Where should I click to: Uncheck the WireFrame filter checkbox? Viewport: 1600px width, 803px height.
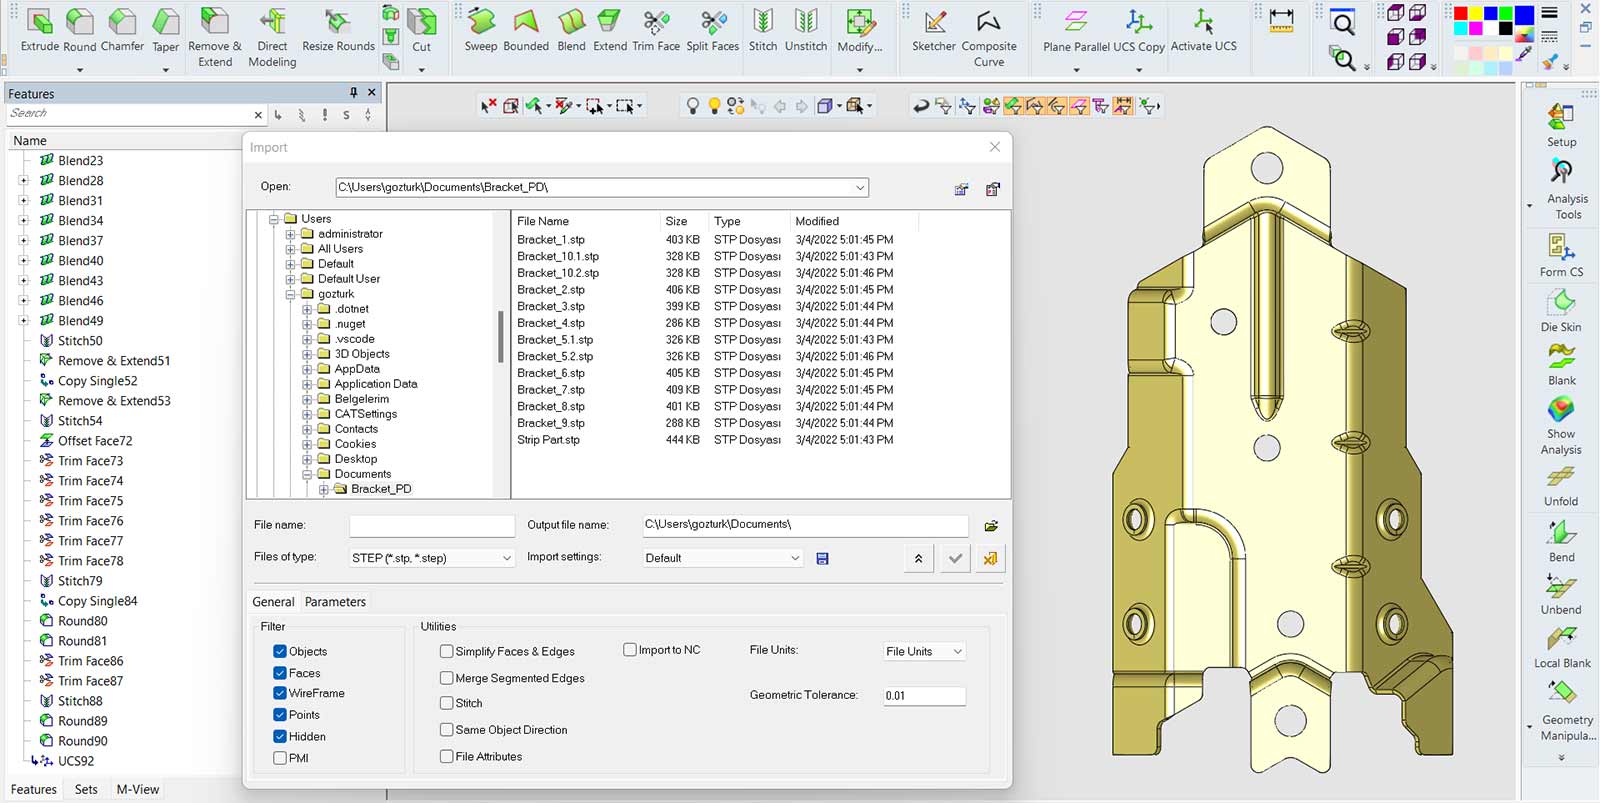(x=280, y=693)
